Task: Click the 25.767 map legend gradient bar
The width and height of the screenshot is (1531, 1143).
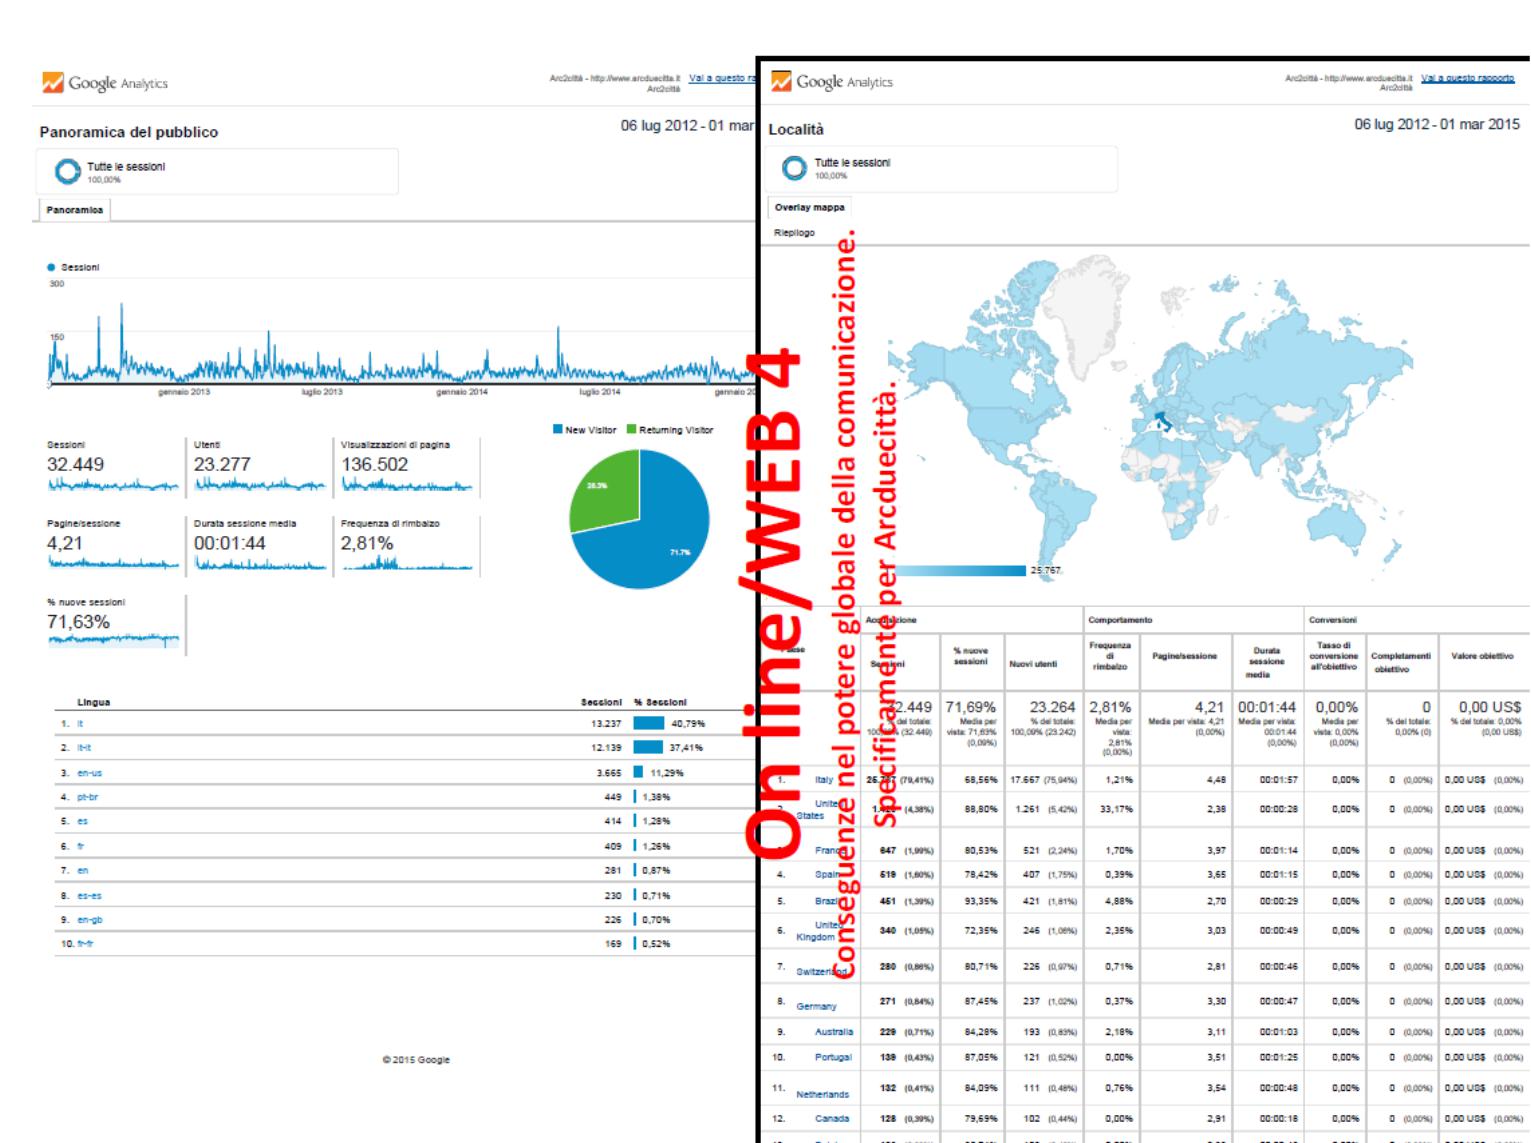Action: [x=962, y=571]
